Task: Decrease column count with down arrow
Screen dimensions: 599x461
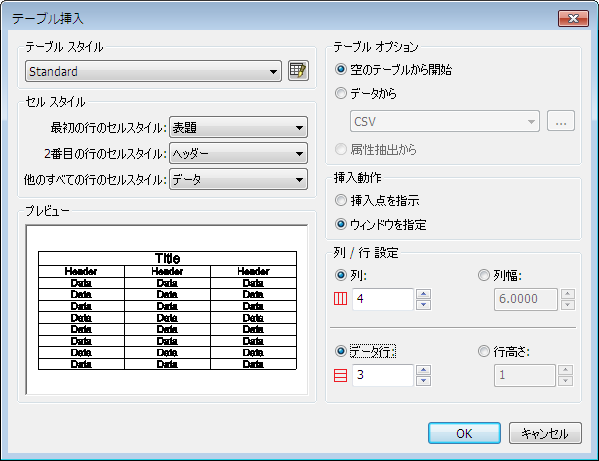Action: 423,305
